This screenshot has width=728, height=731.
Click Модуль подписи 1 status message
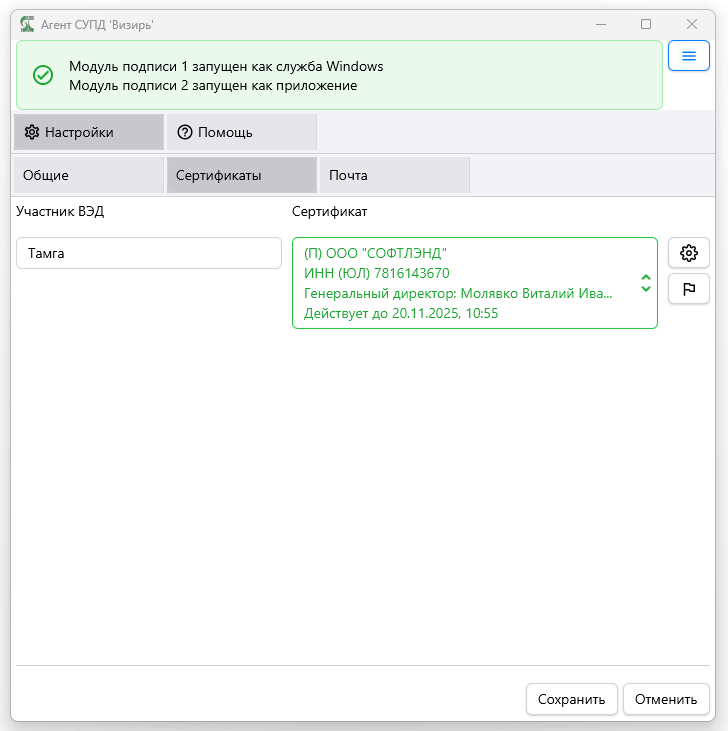coord(226,66)
